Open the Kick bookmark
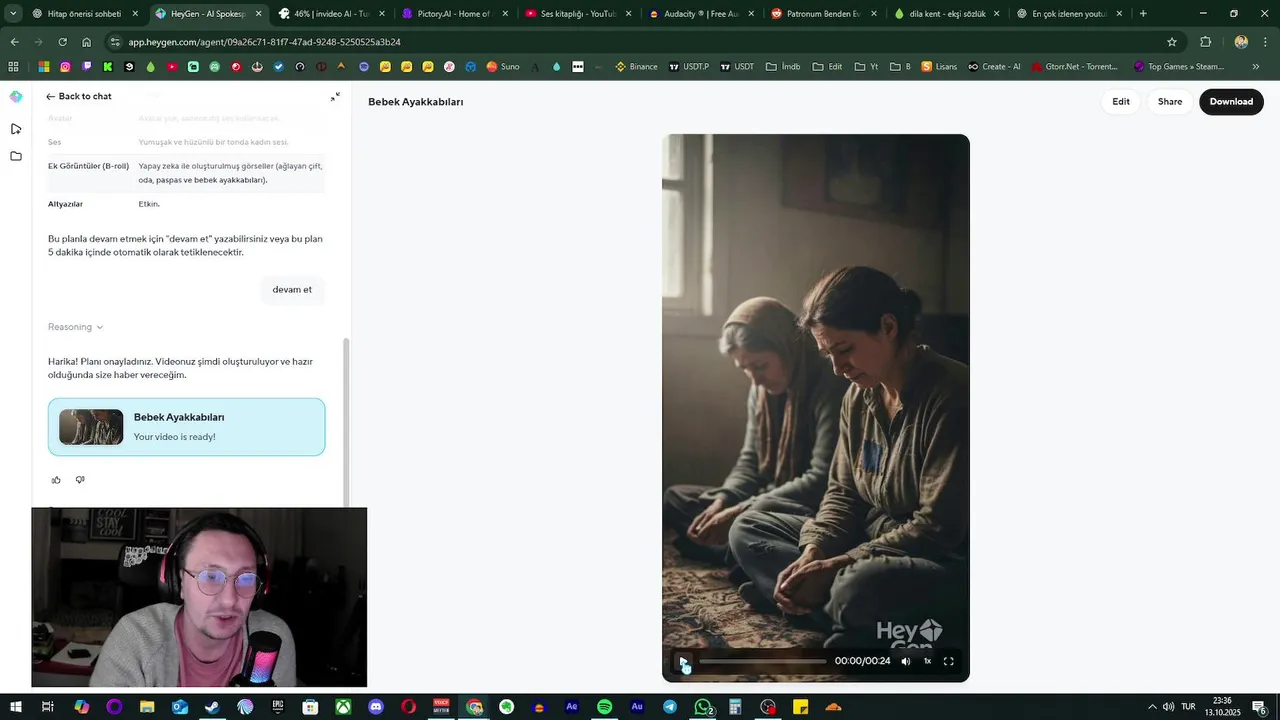The height and width of the screenshot is (720, 1280). 108,67
